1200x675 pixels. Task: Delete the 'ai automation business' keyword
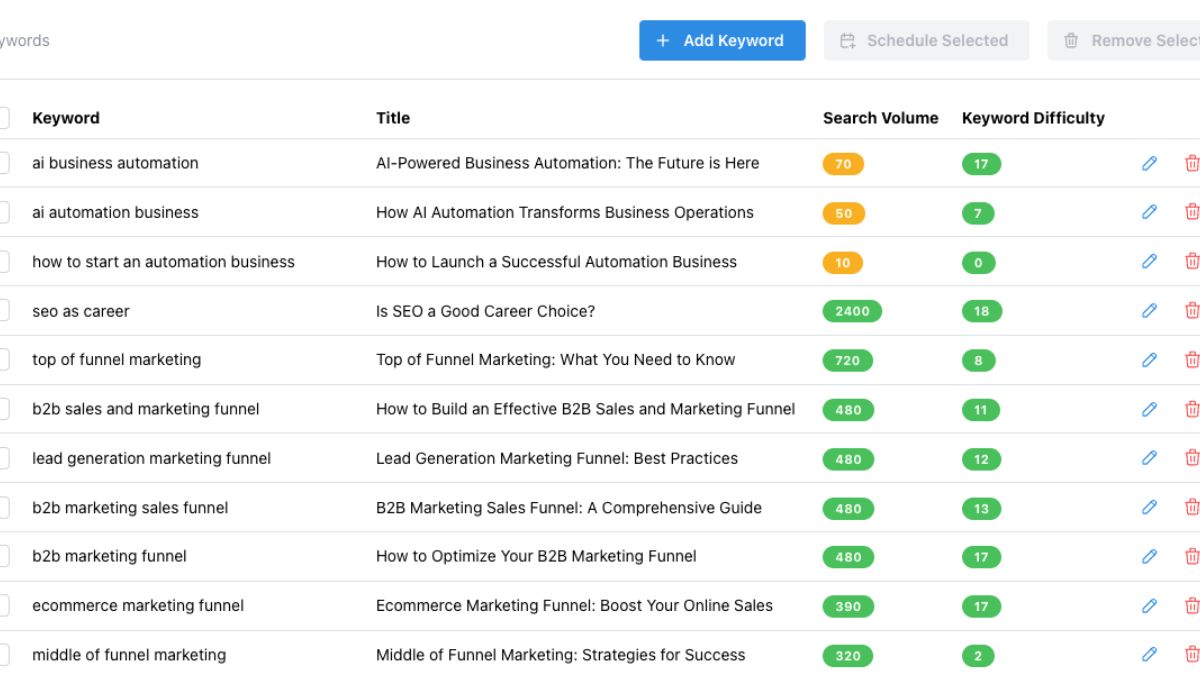pyautogui.click(x=1192, y=212)
